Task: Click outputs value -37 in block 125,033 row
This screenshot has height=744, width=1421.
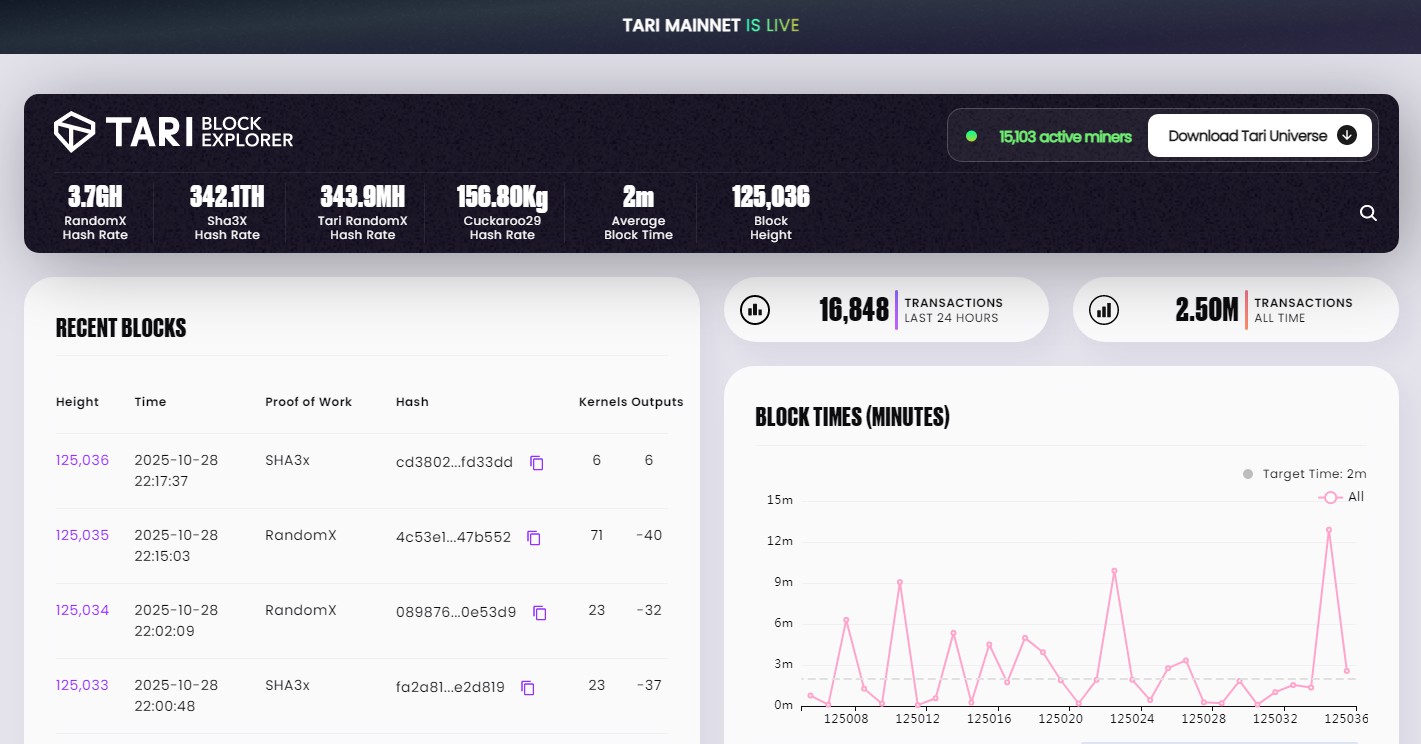Action: tap(649, 685)
